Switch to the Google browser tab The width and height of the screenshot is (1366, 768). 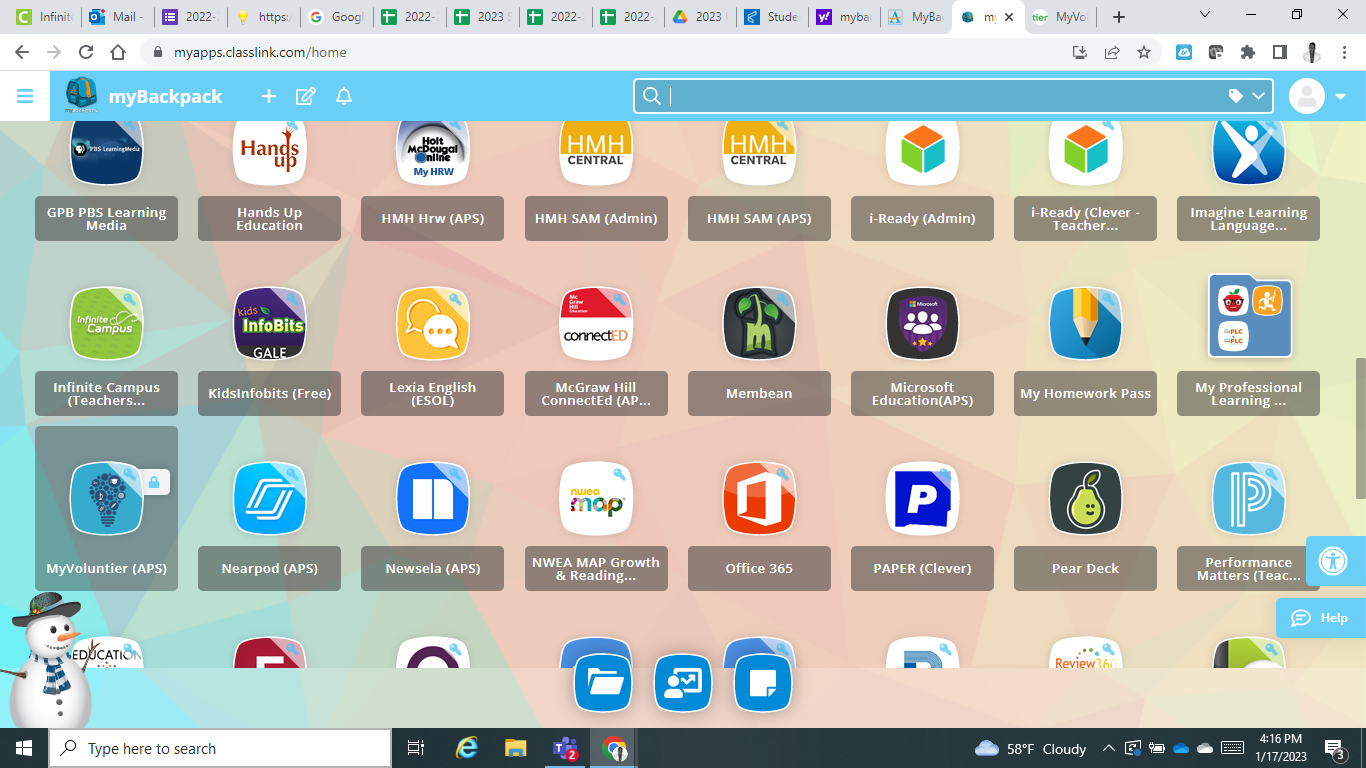click(x=336, y=17)
